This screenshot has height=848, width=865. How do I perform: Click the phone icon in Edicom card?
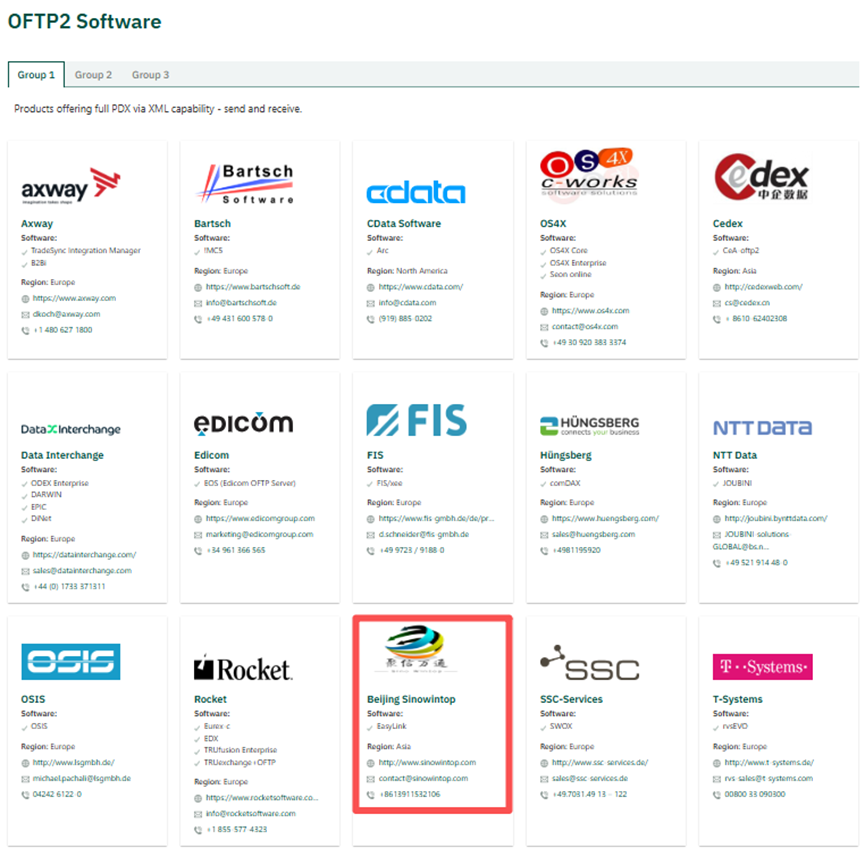coord(198,551)
